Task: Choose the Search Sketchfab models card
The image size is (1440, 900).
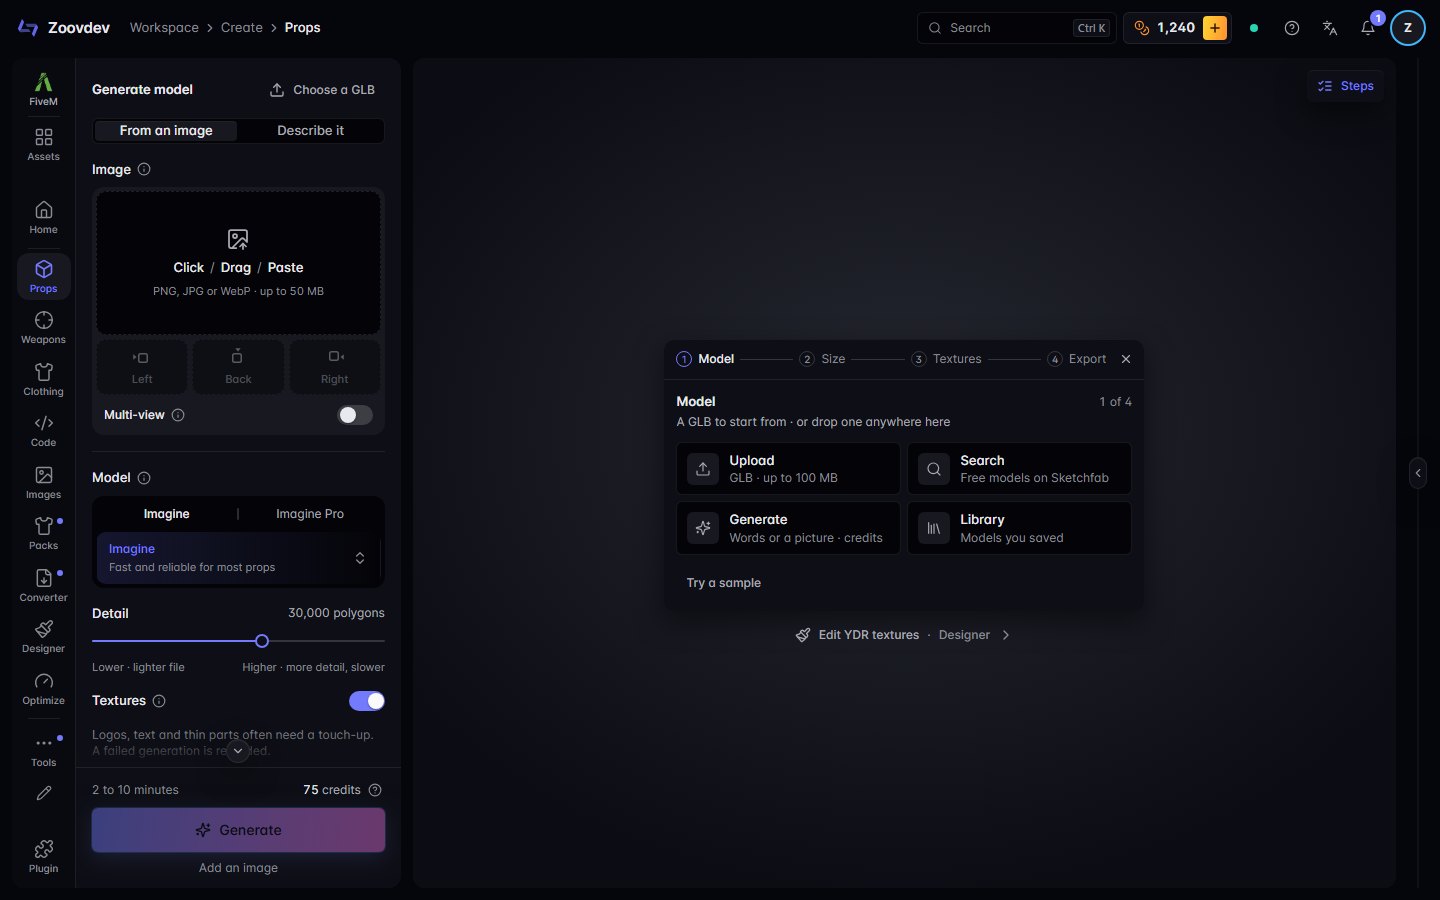Action: click(x=1019, y=469)
